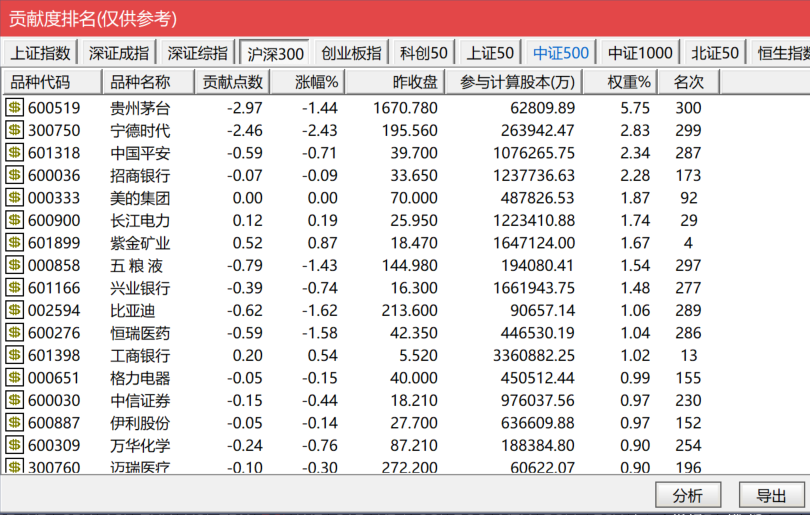Screen dimensions: 810x515
Task: Click the 导出 export button
Action: tap(771, 495)
